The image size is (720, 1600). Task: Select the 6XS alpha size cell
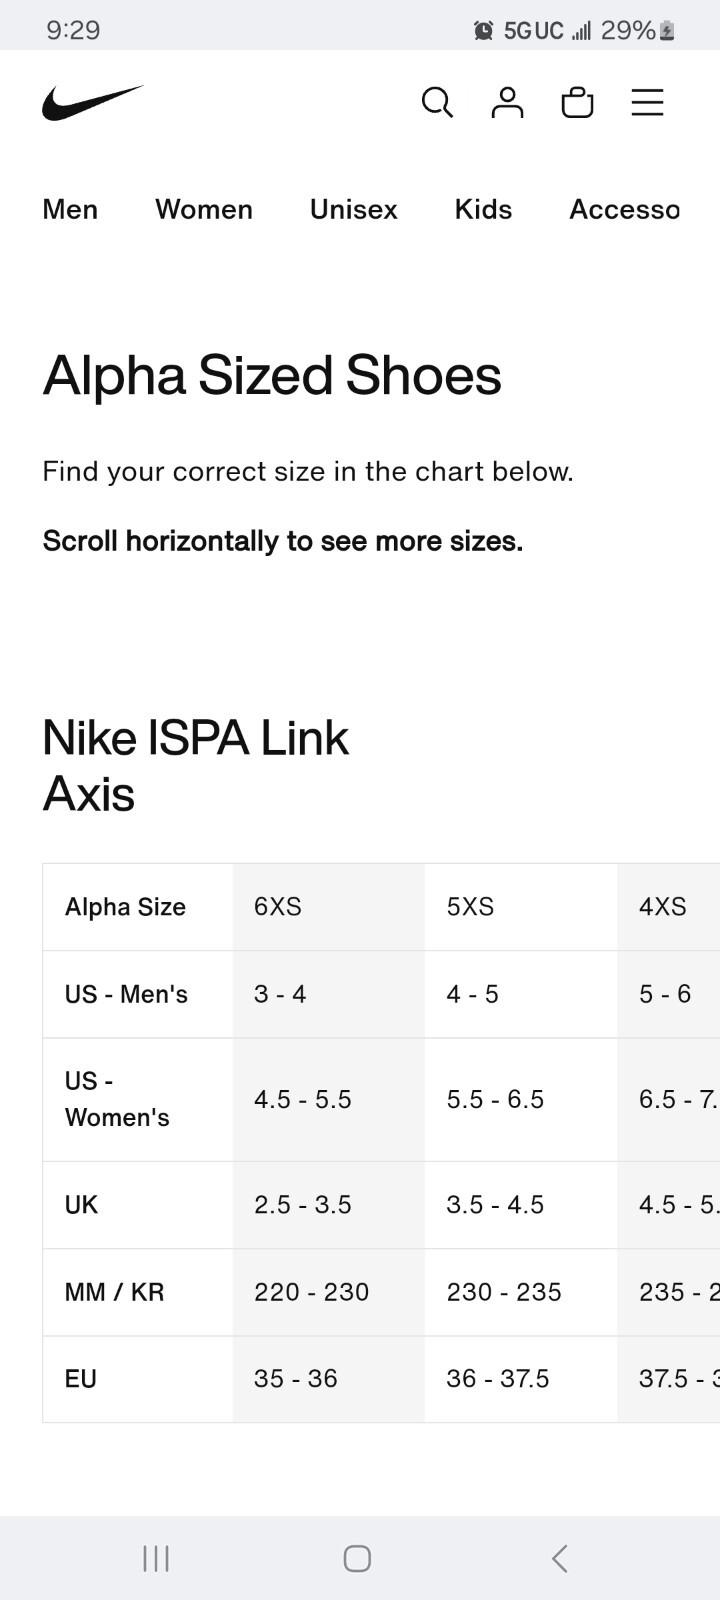coord(277,907)
